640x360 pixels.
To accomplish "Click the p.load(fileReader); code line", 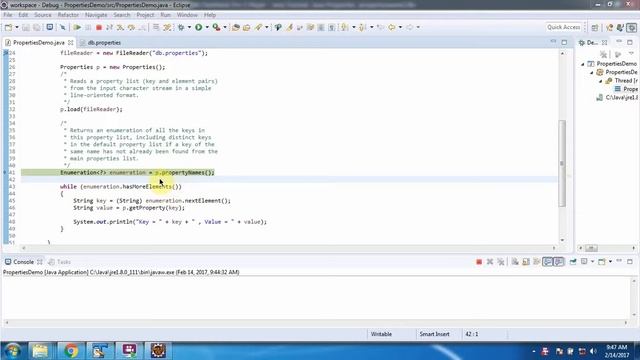I will pyautogui.click(x=91, y=109).
